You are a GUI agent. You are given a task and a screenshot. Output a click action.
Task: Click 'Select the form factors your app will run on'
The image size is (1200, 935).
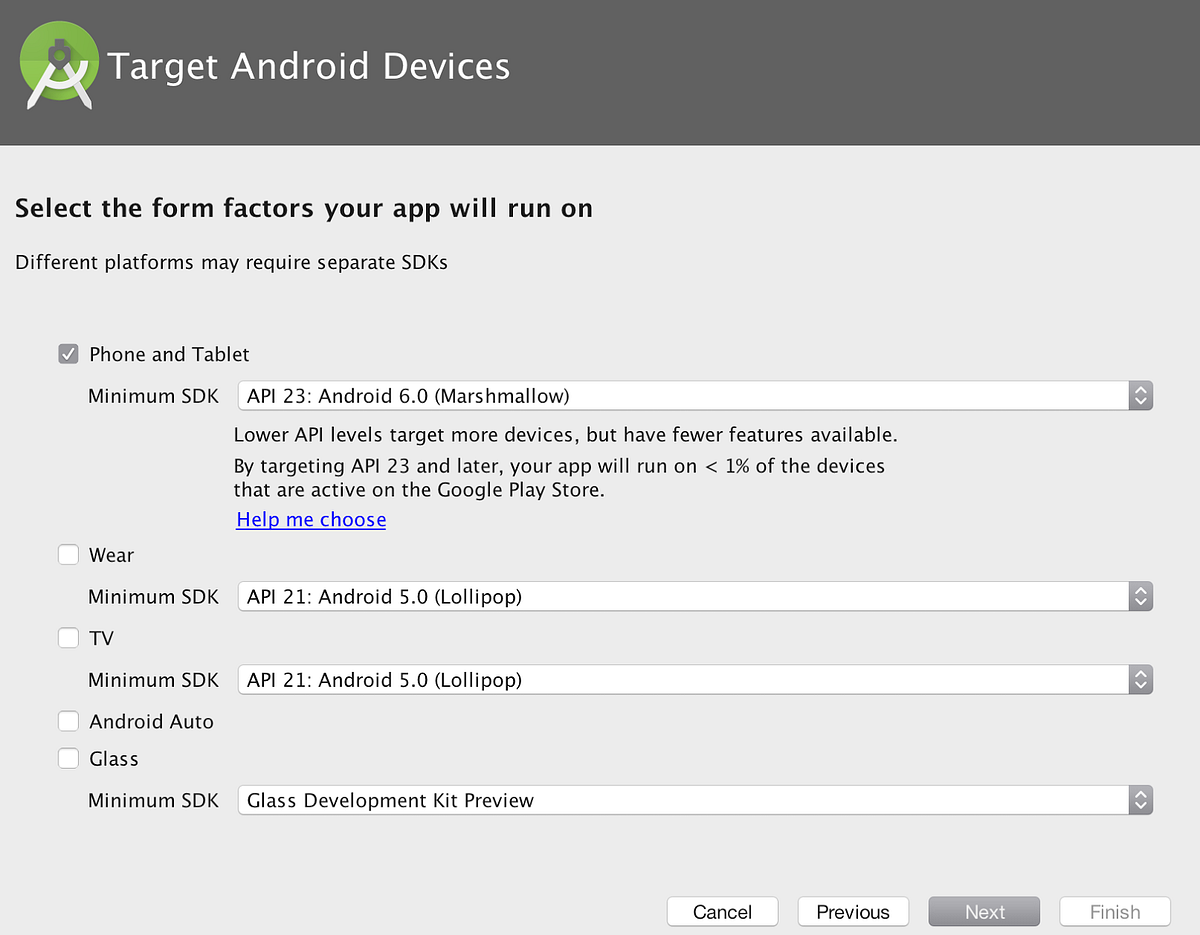point(304,209)
